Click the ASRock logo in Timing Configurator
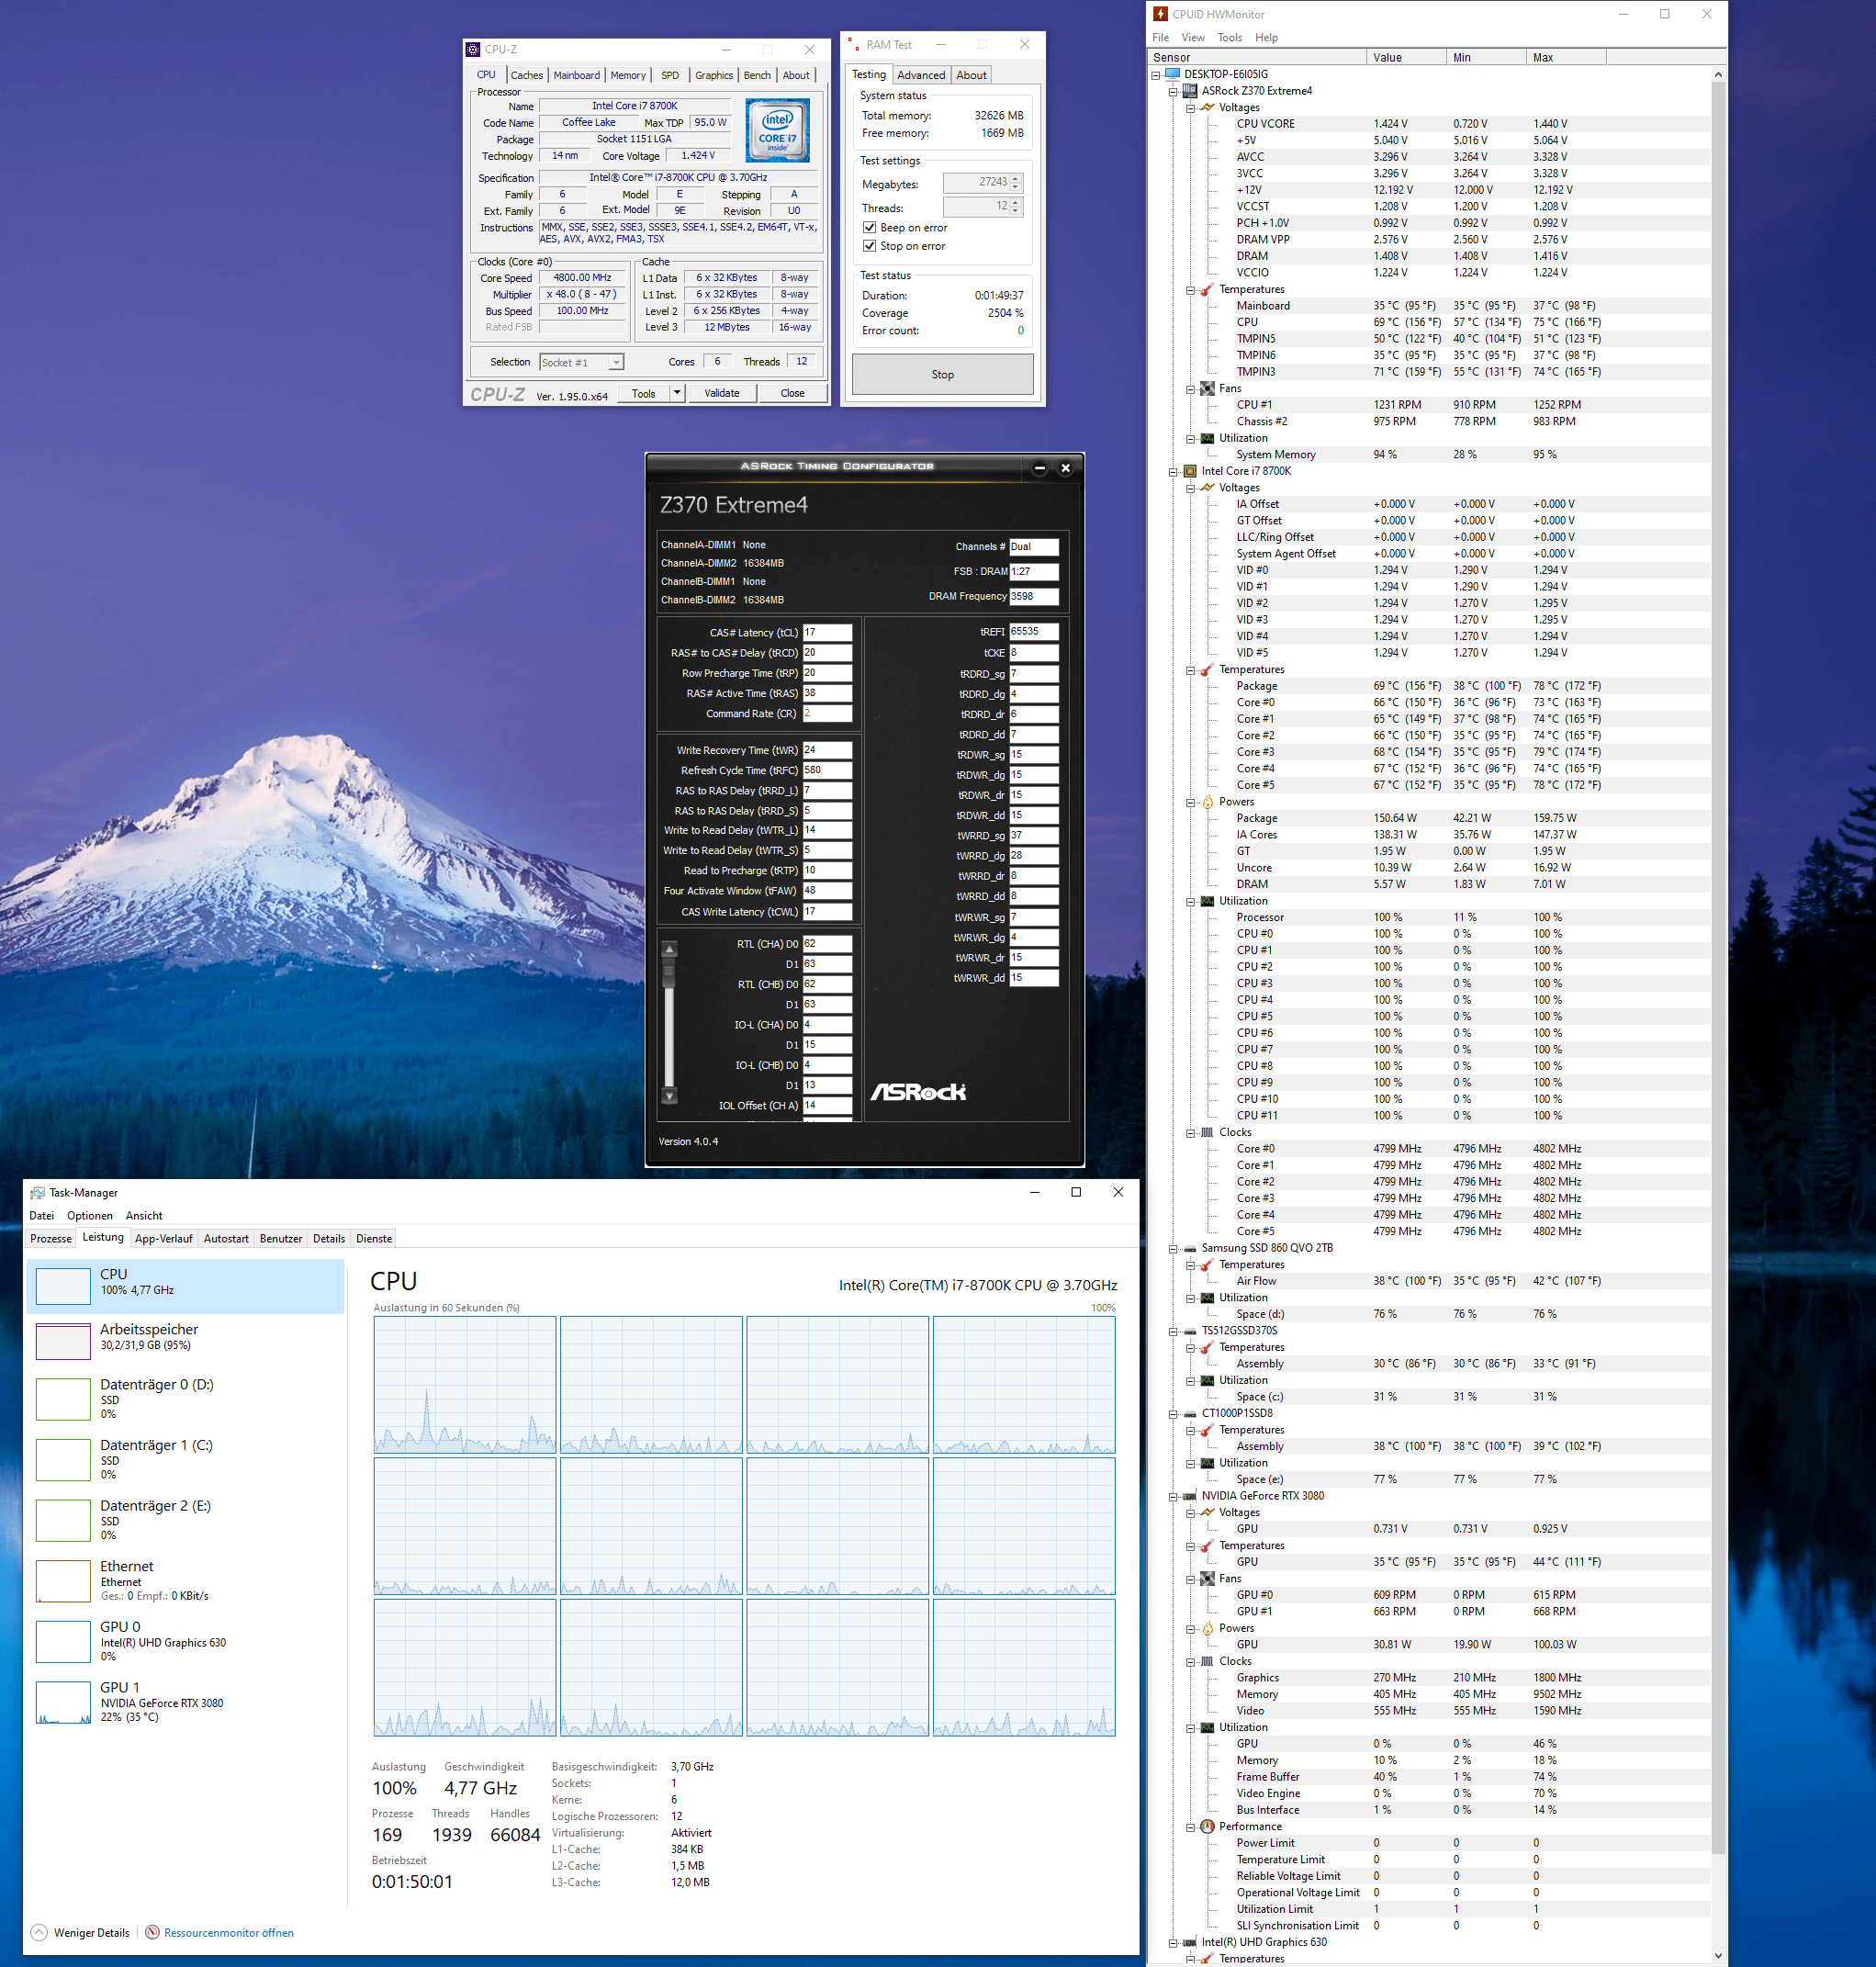 [x=918, y=1092]
